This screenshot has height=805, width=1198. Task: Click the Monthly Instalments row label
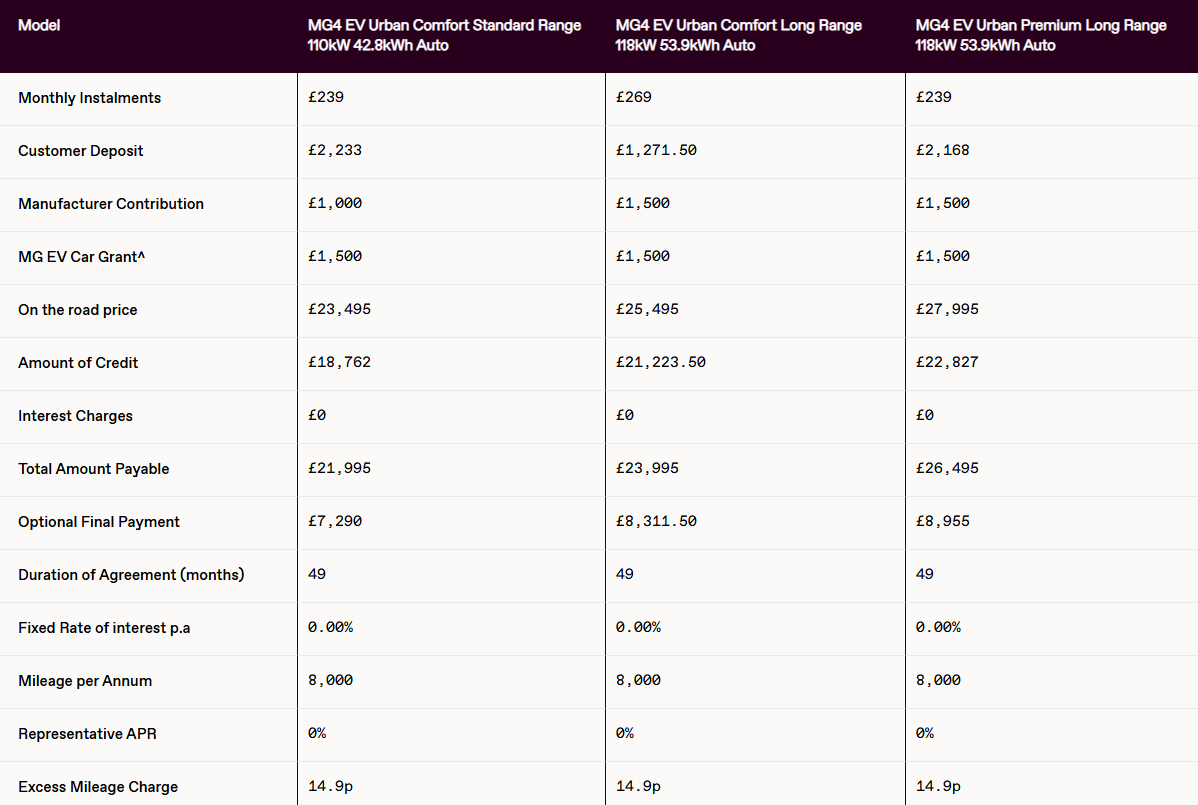(89, 98)
